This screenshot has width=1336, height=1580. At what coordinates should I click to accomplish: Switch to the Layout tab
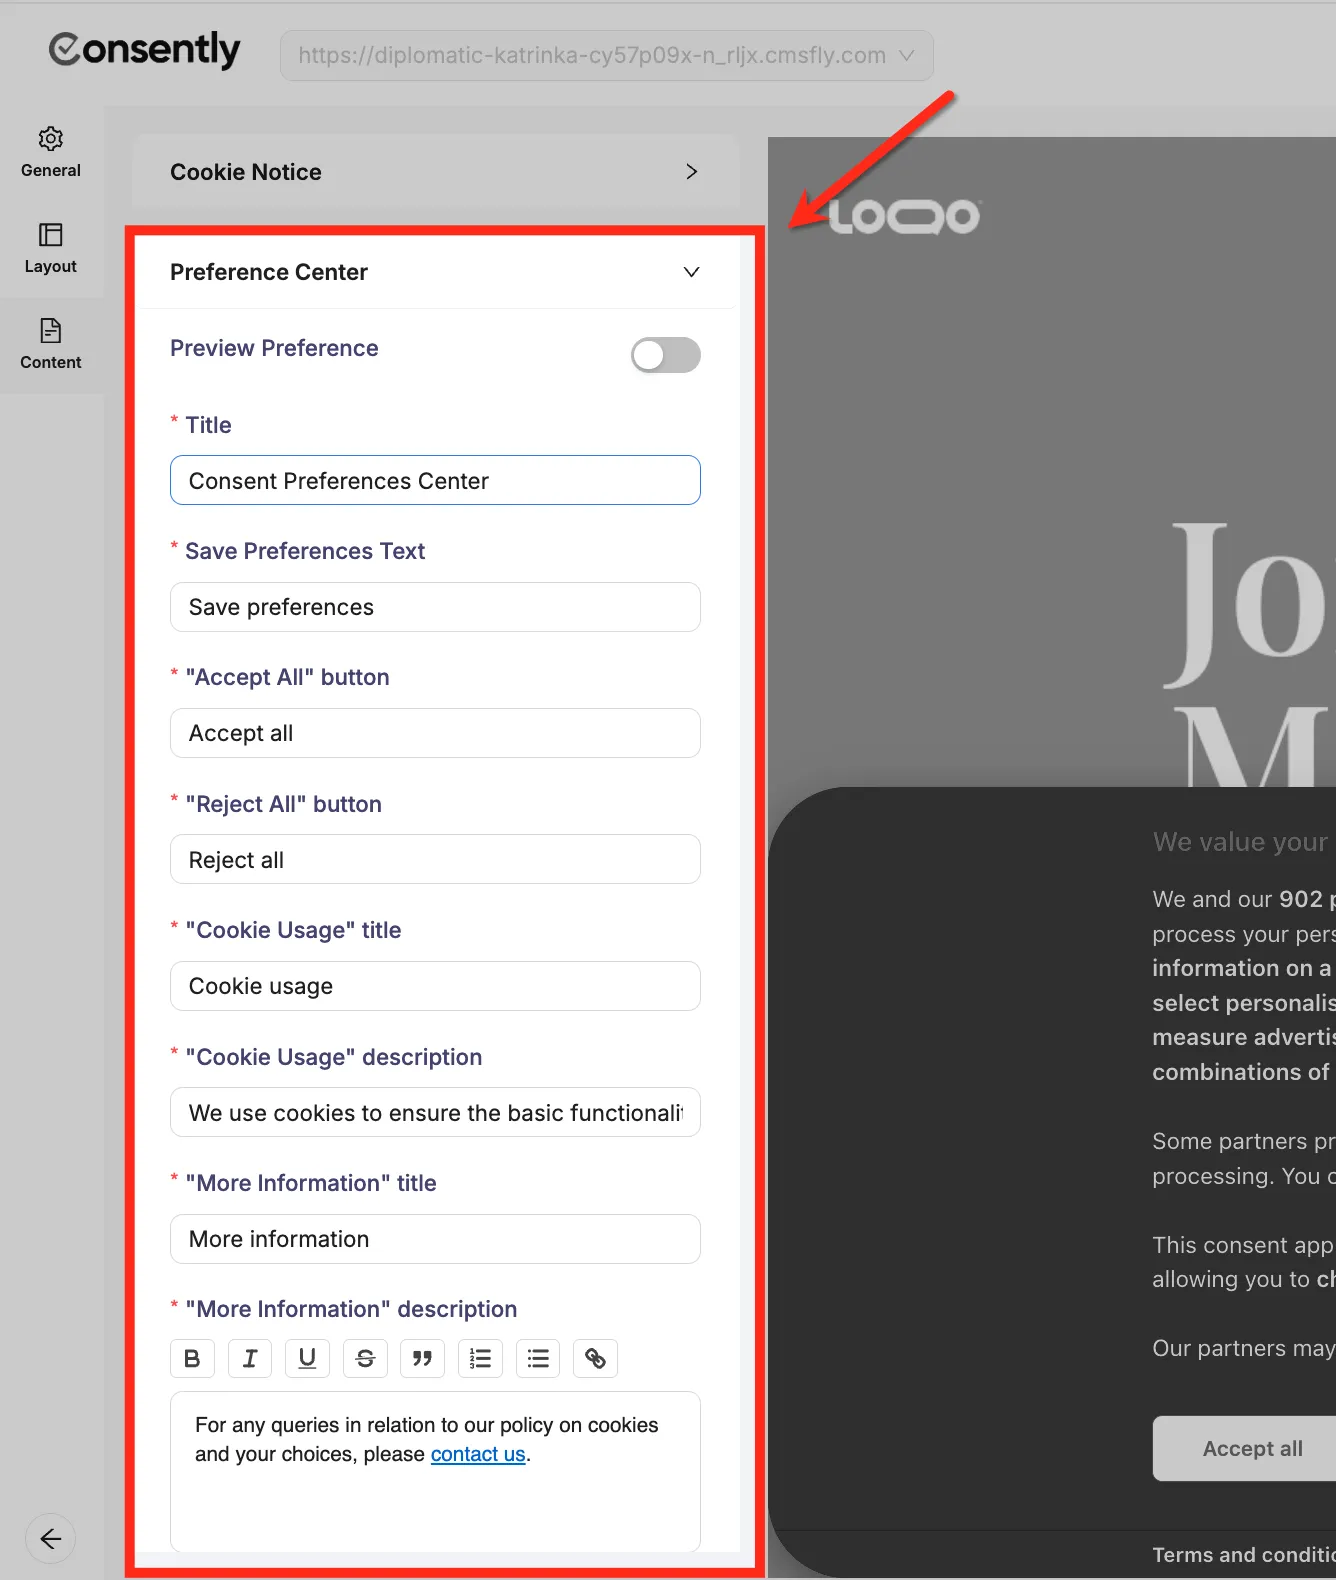pos(51,248)
